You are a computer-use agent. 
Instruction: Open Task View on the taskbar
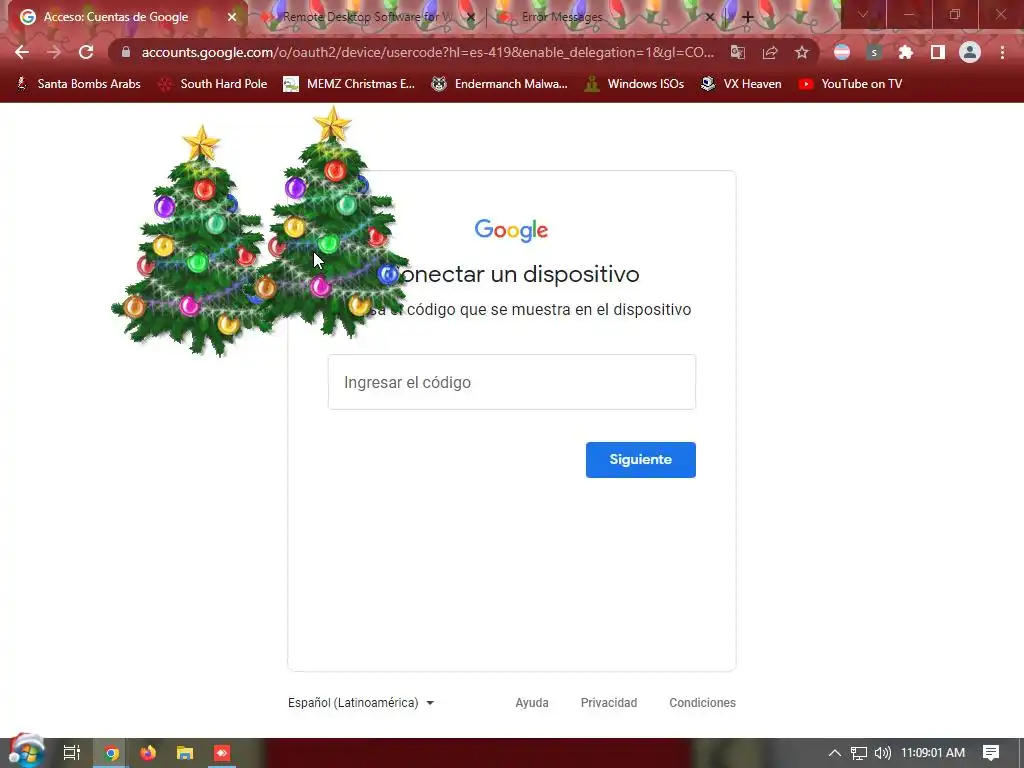71,753
